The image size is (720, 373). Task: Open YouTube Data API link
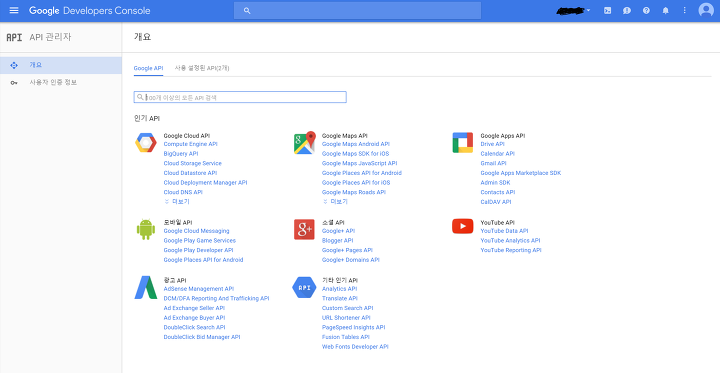tap(504, 231)
